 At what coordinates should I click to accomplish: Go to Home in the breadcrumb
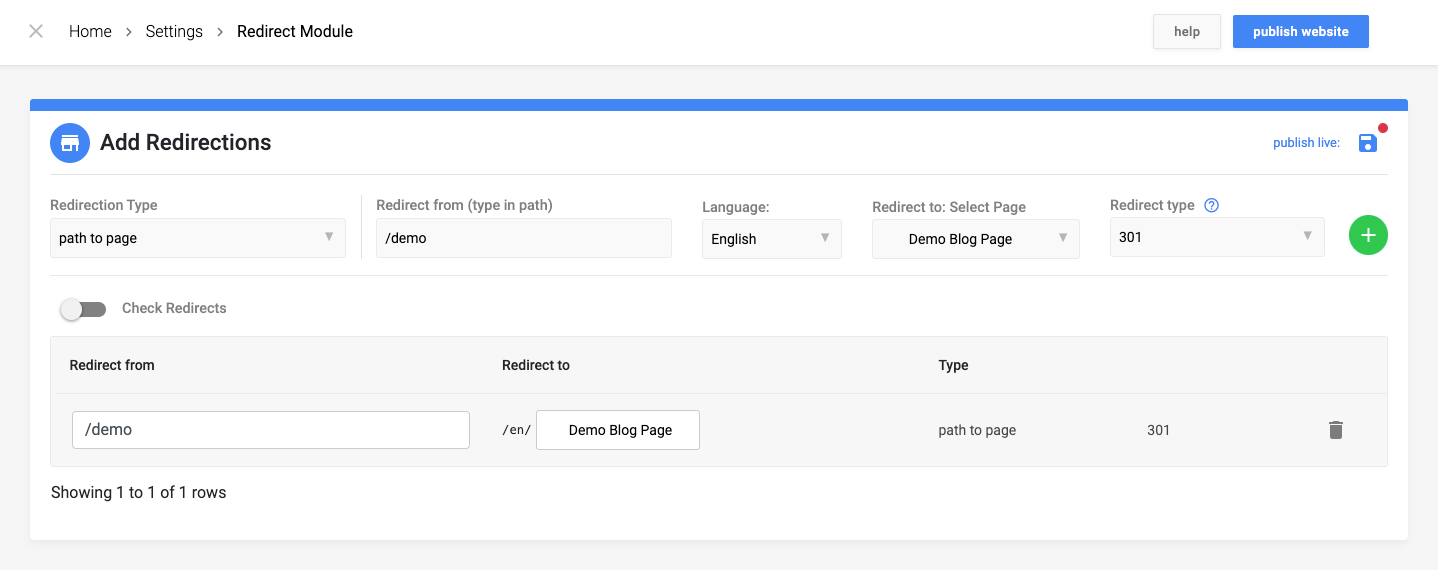90,31
